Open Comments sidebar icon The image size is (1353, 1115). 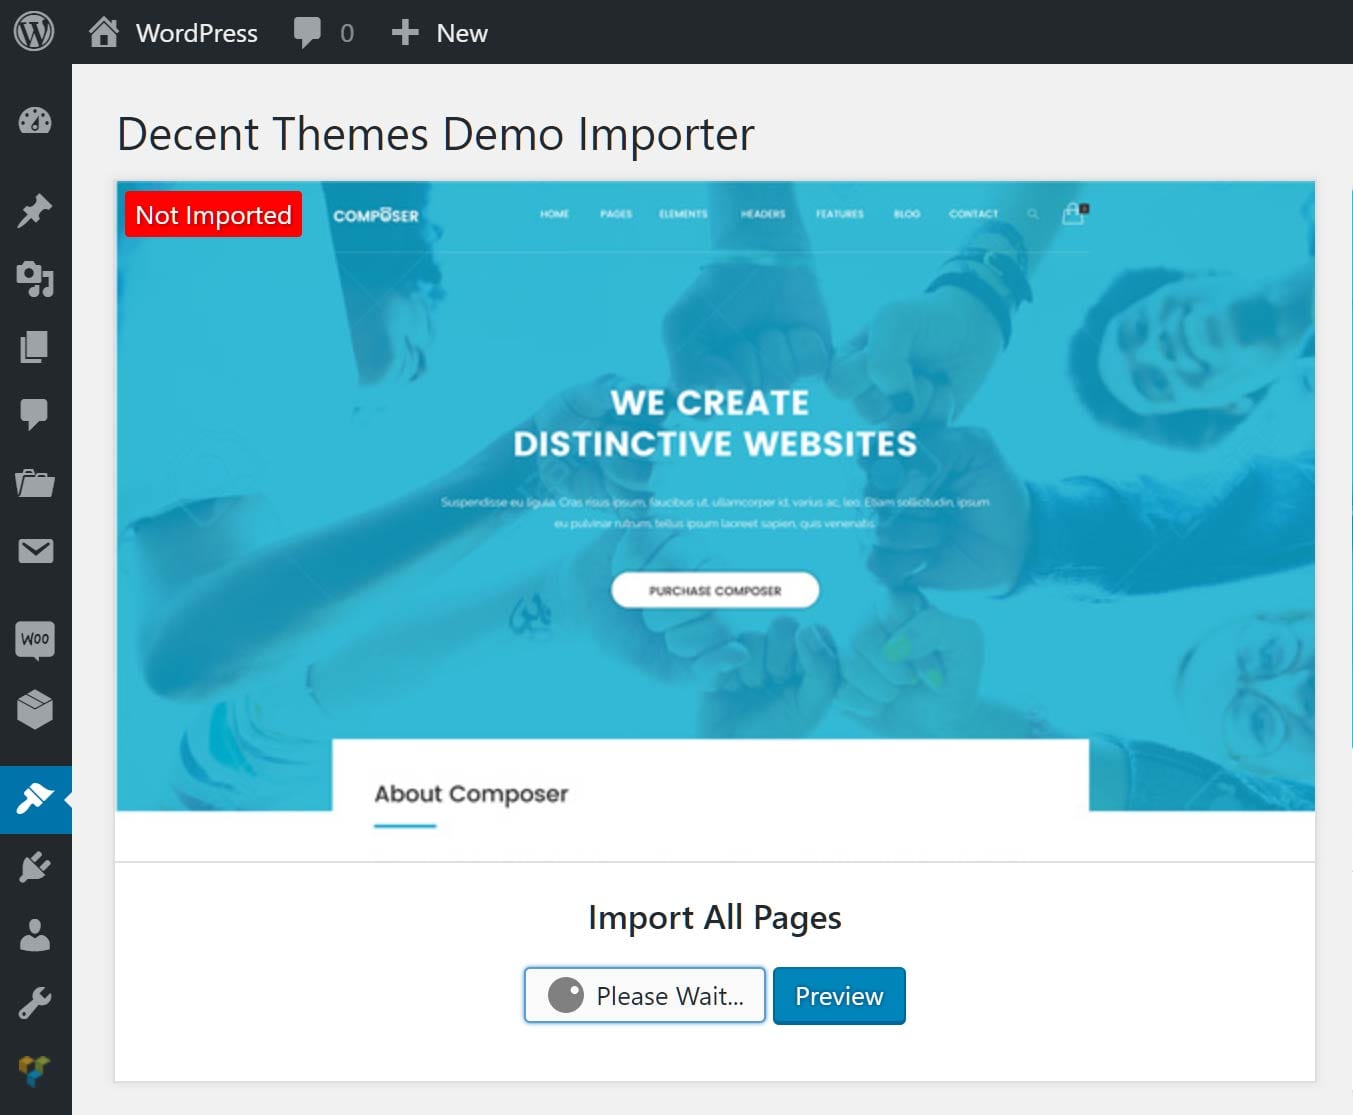[34, 414]
